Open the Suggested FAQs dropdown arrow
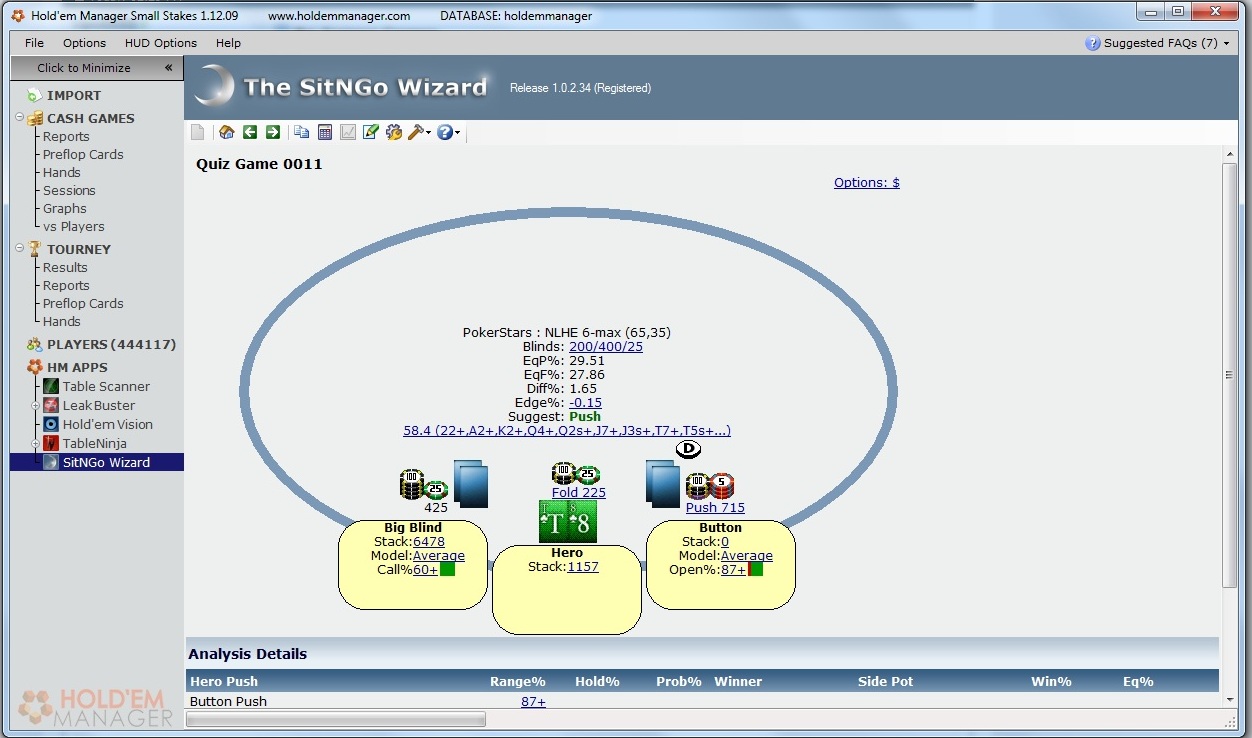The image size is (1252, 738). tap(1227, 44)
